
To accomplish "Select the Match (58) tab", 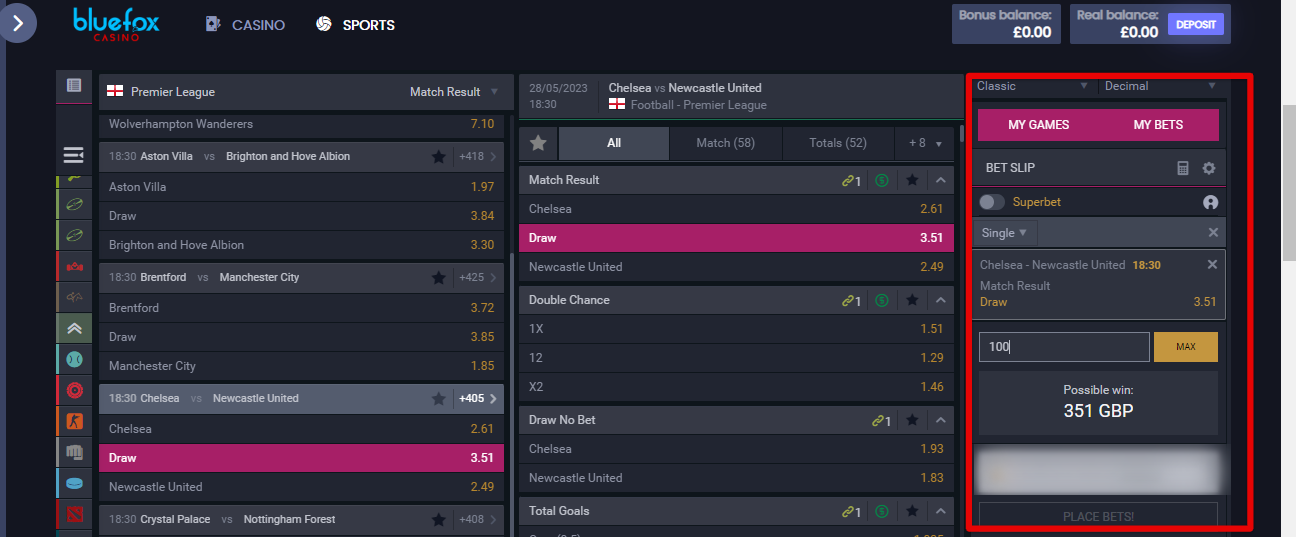I will click(x=725, y=143).
